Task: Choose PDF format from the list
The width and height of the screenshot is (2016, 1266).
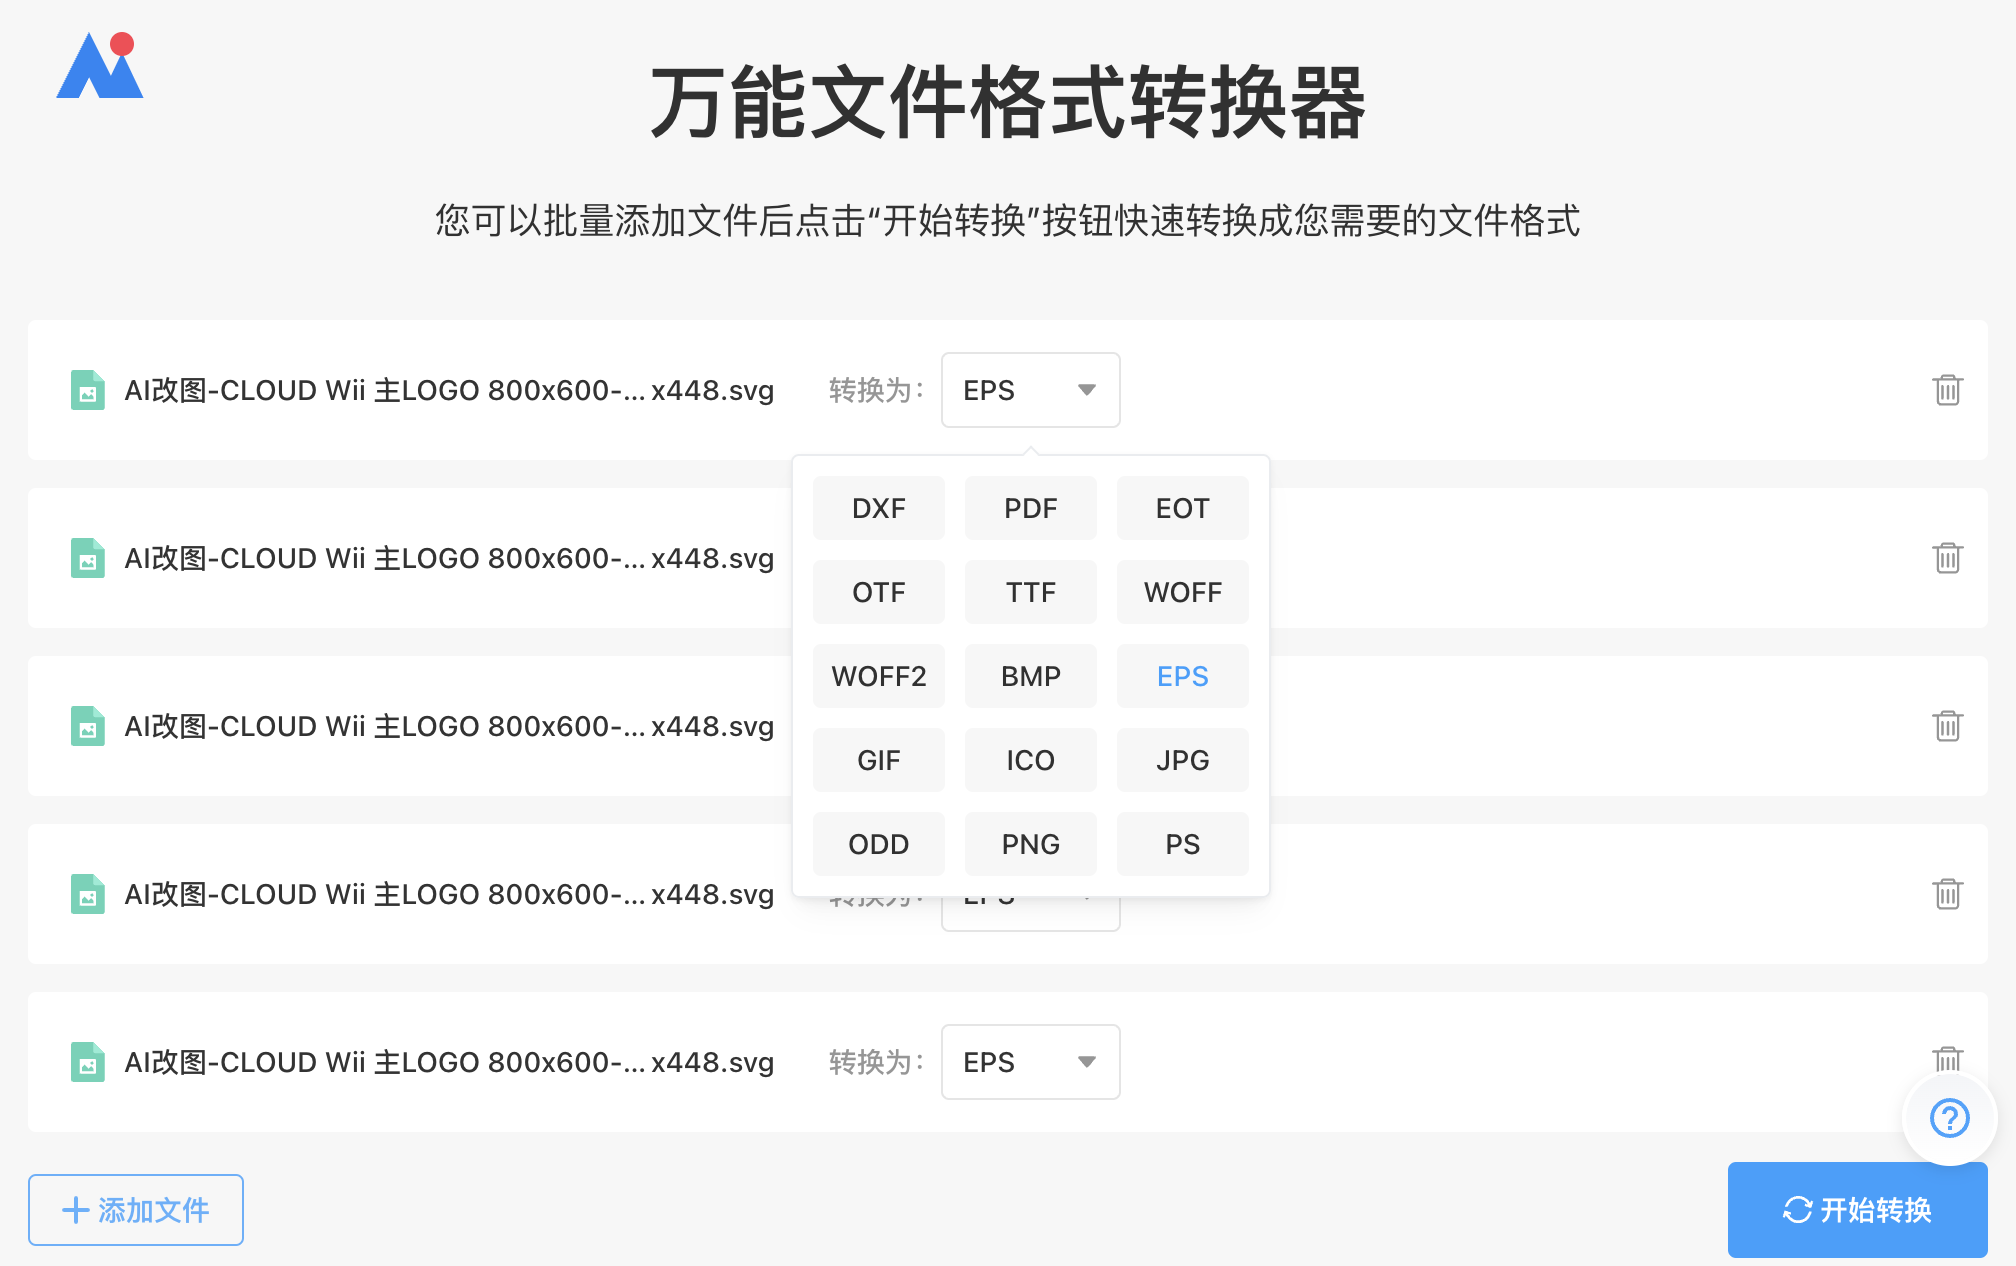Action: (x=1030, y=508)
